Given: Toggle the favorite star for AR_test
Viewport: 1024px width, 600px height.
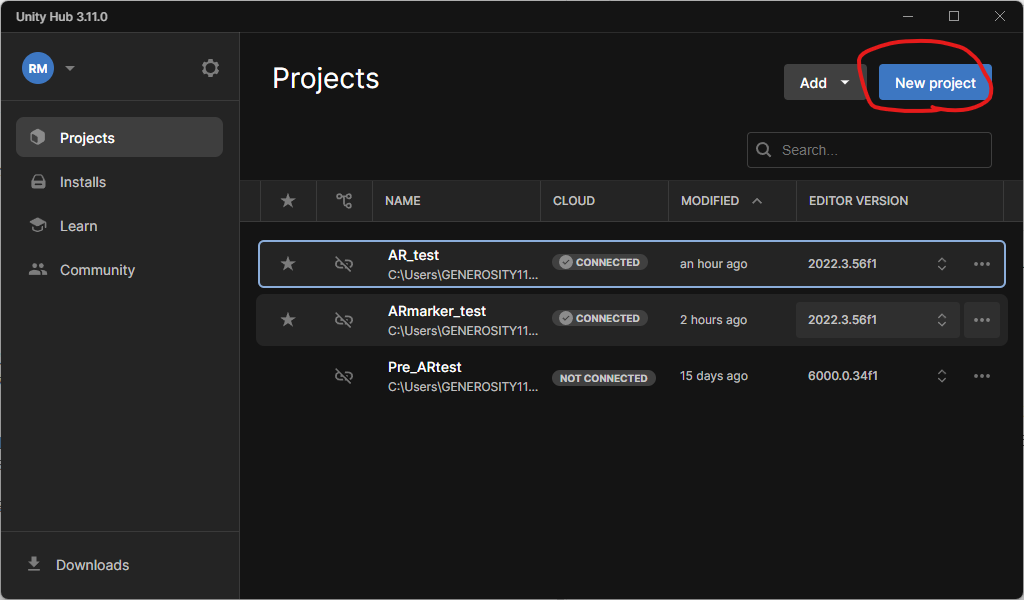Looking at the screenshot, I should coord(288,264).
